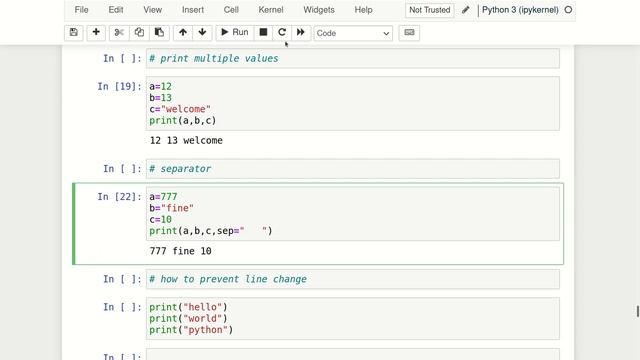Click the pencil edit icon beside Not Trusted
This screenshot has height=360, width=640.
[466, 10]
